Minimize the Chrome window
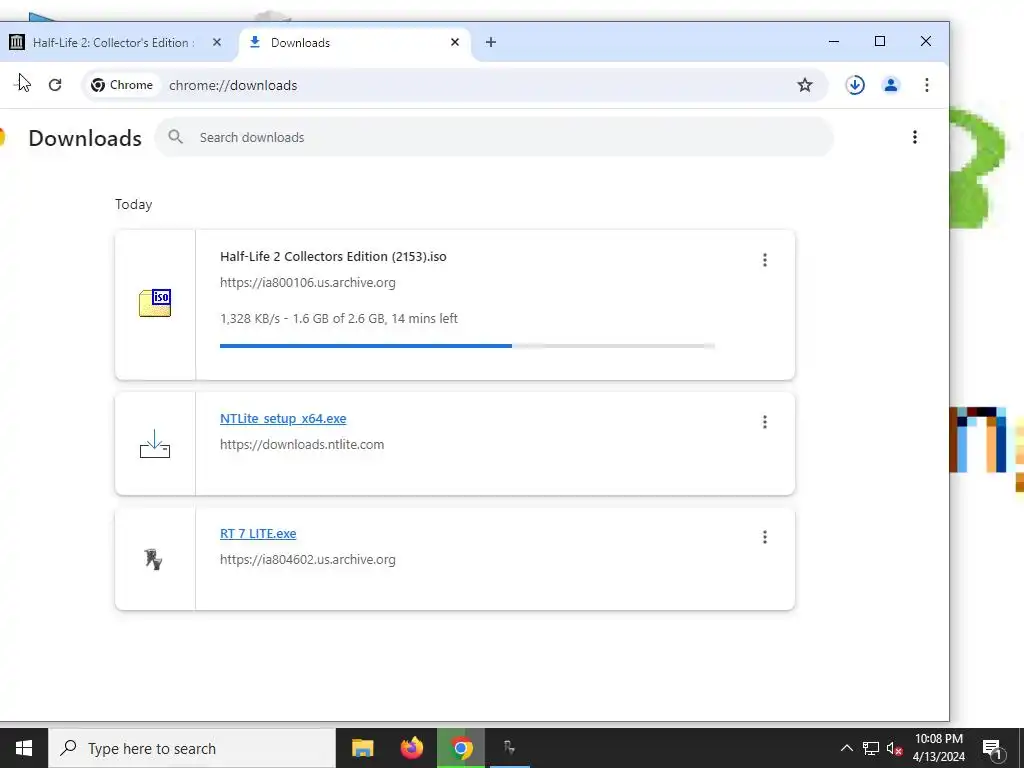This screenshot has height=768, width=1024. point(834,42)
